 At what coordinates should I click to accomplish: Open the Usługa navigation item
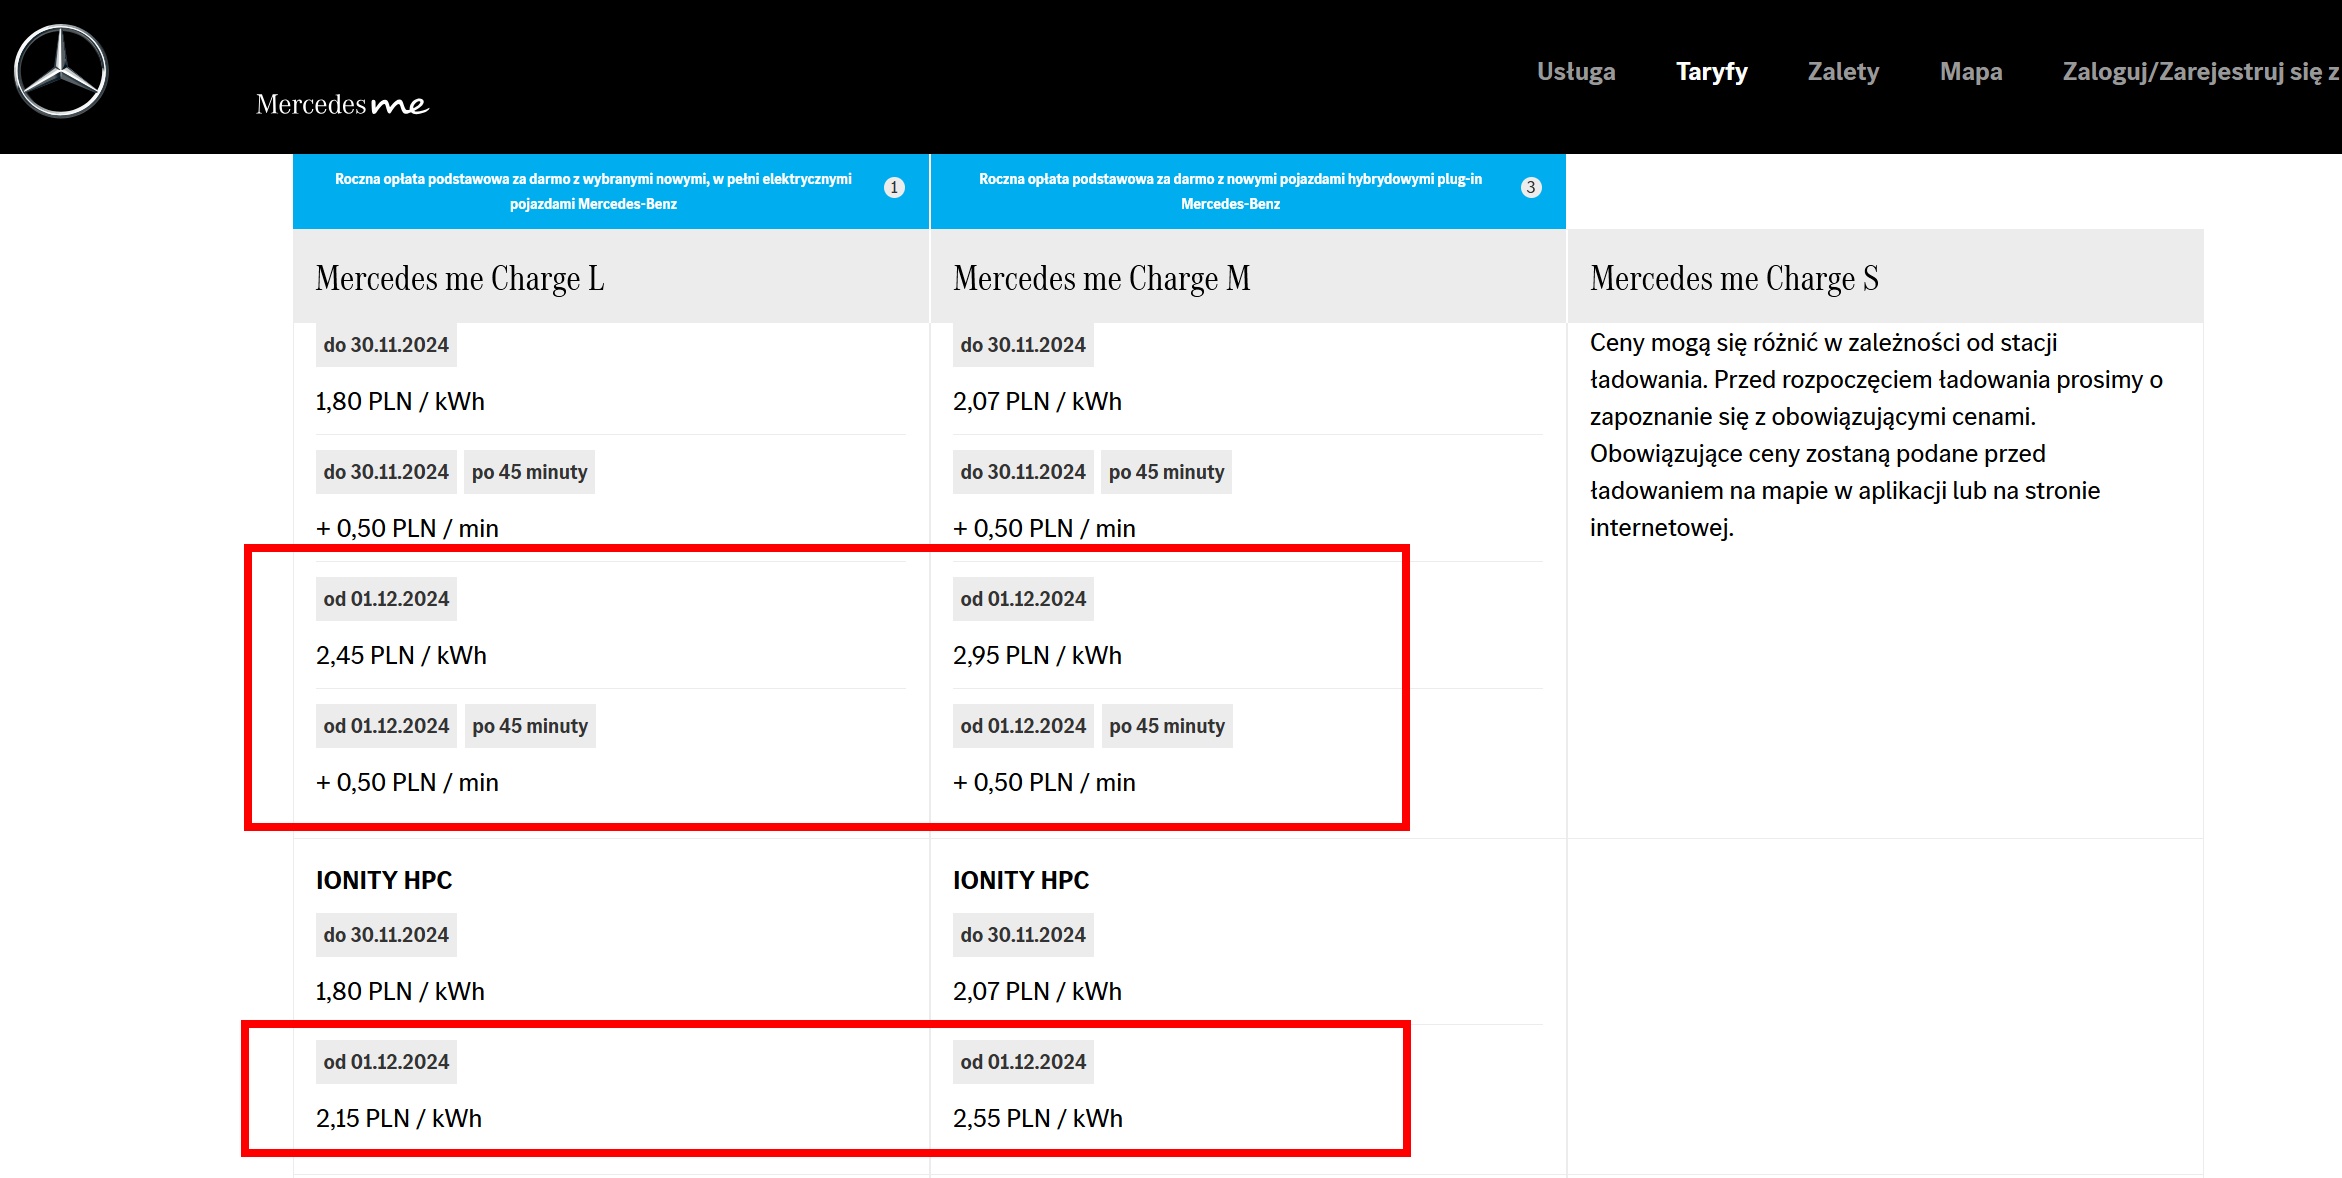(1576, 71)
